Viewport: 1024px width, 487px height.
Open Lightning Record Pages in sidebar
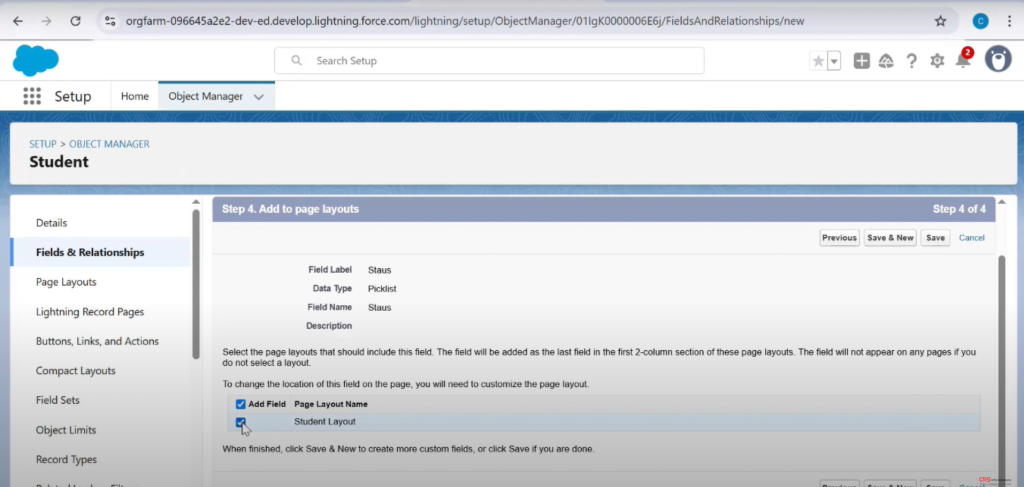point(89,312)
